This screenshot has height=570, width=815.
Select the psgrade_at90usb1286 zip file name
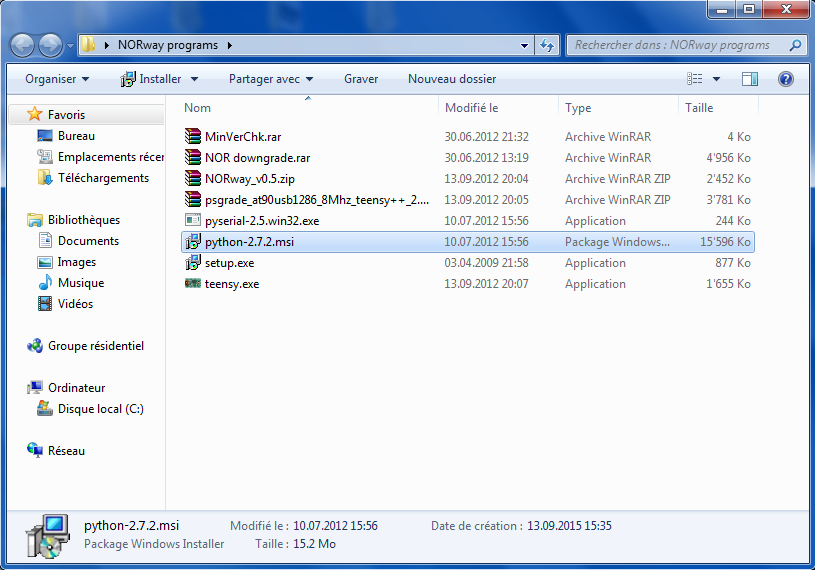tap(317, 200)
